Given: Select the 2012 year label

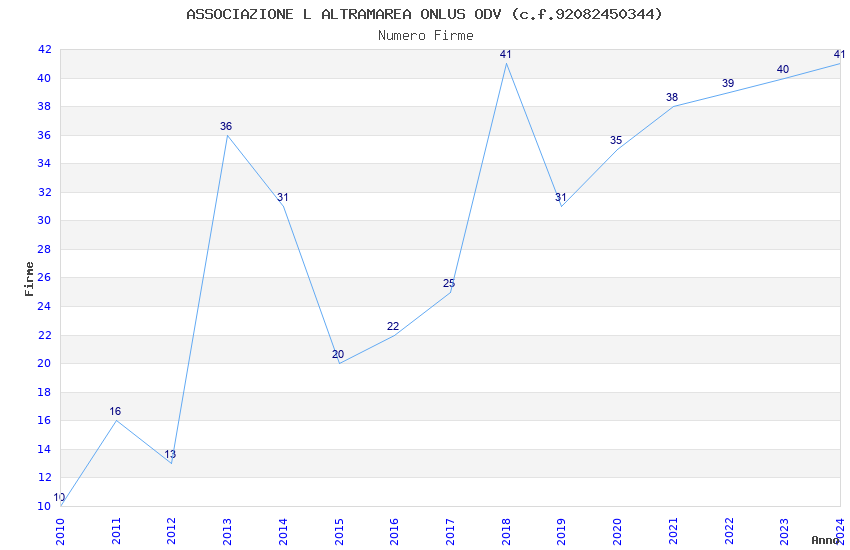Looking at the screenshot, I should coord(171,531).
